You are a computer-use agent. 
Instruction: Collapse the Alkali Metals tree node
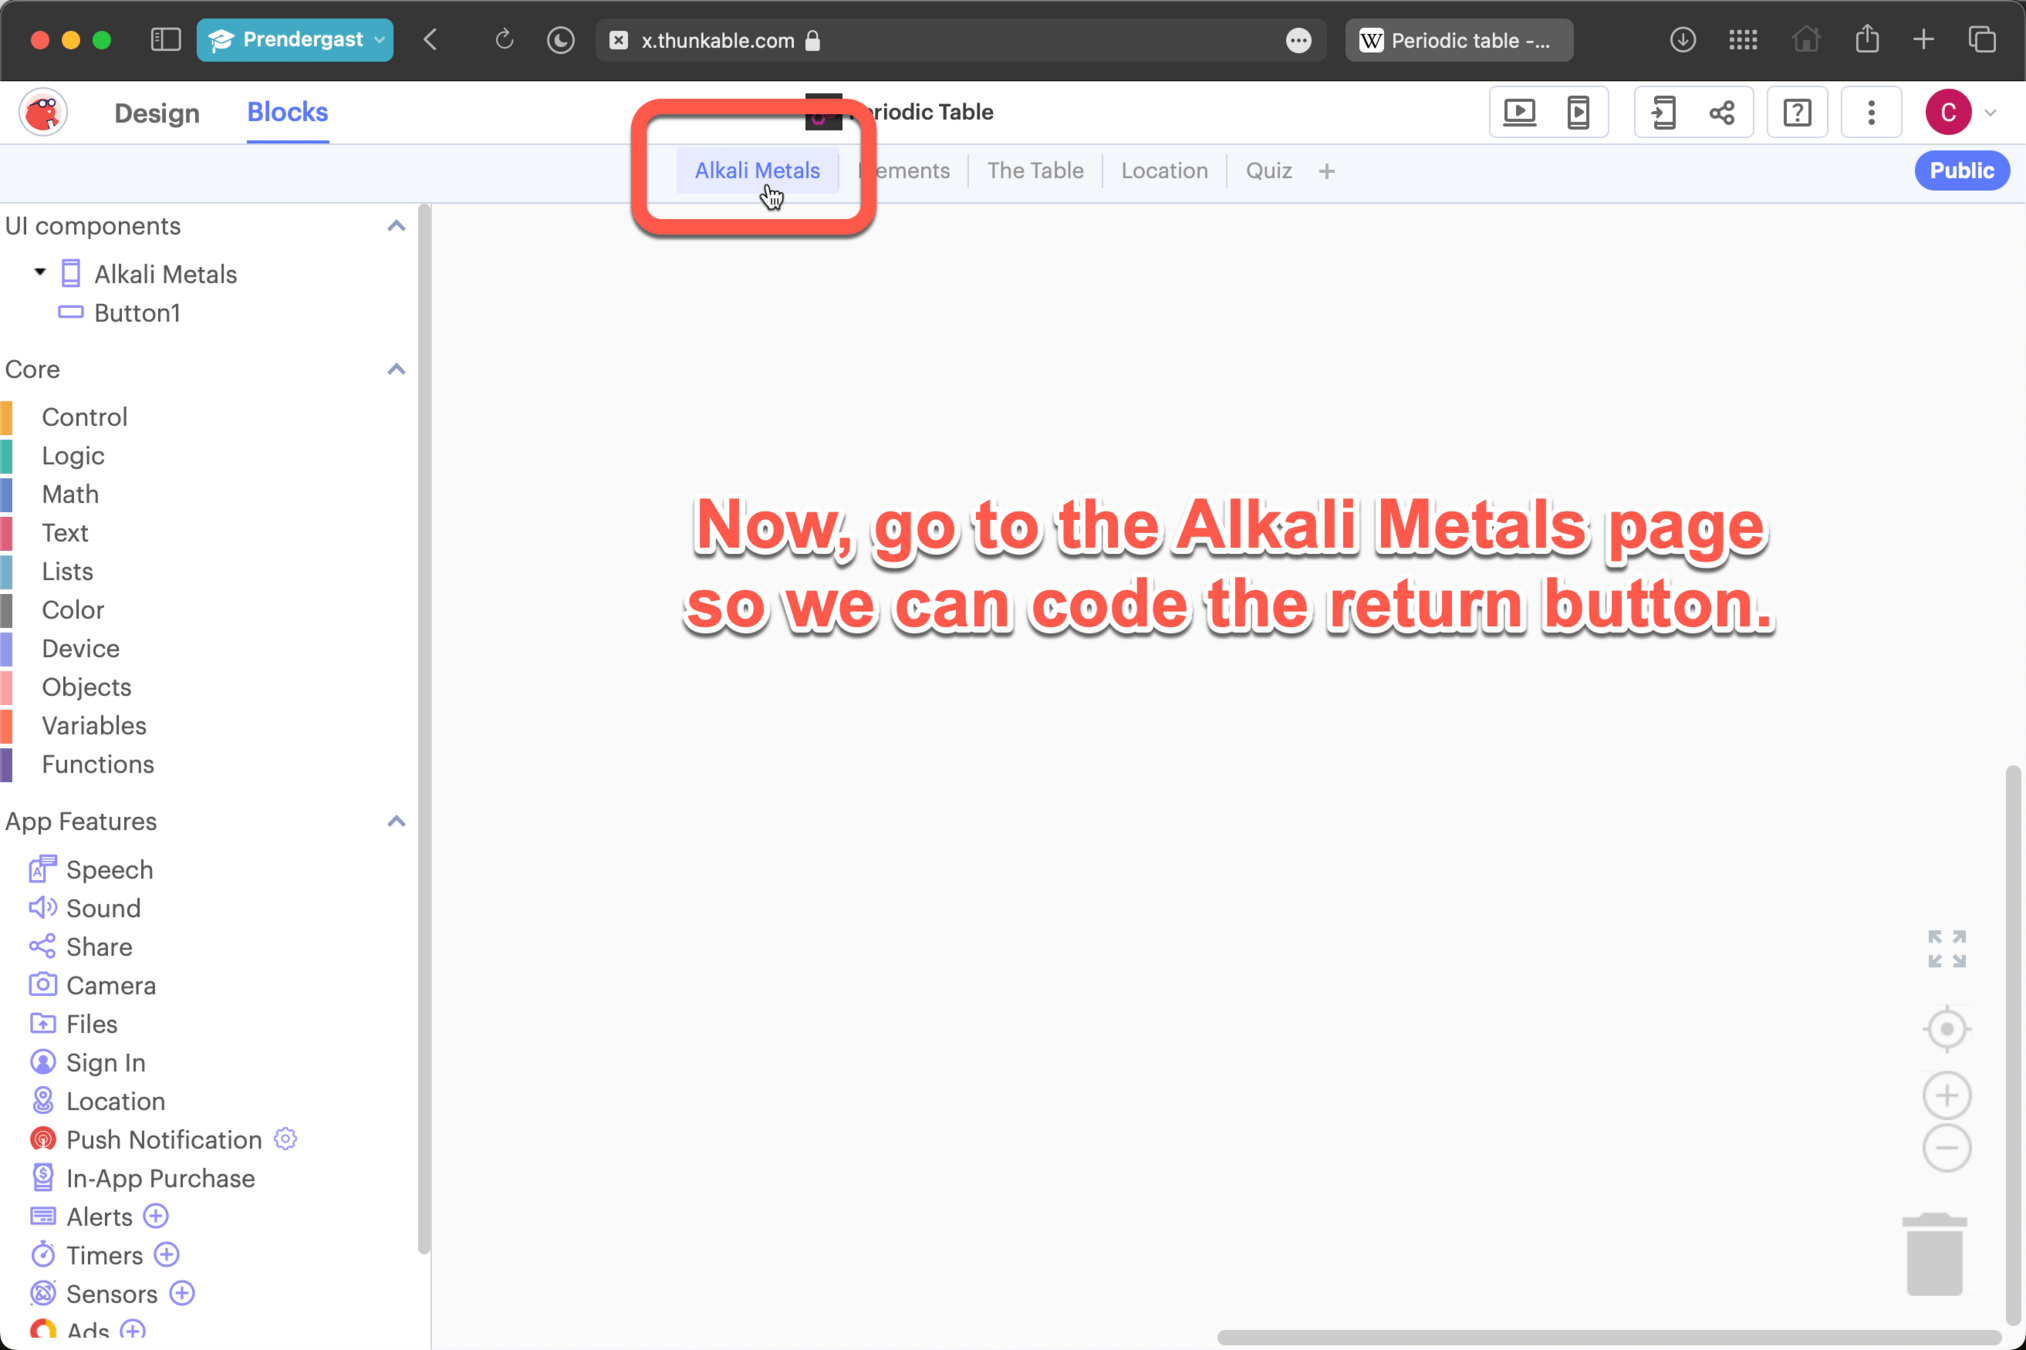pos(40,273)
